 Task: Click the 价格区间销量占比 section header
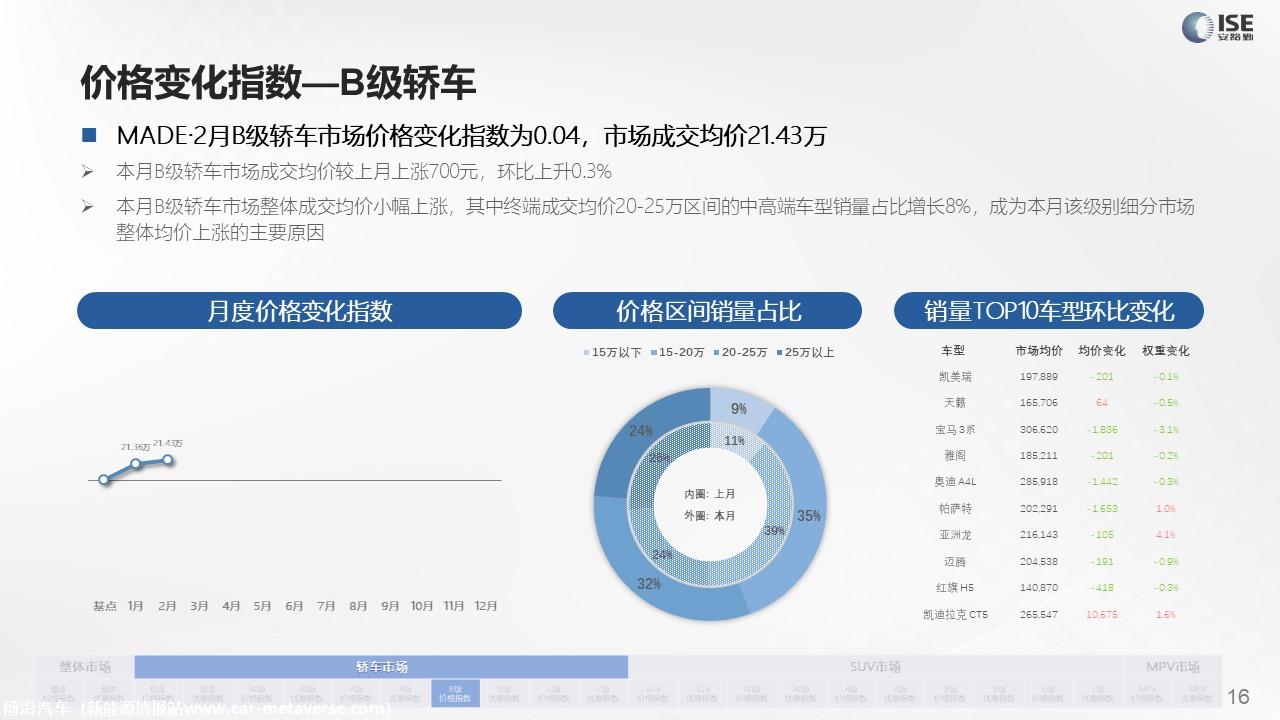[707, 311]
